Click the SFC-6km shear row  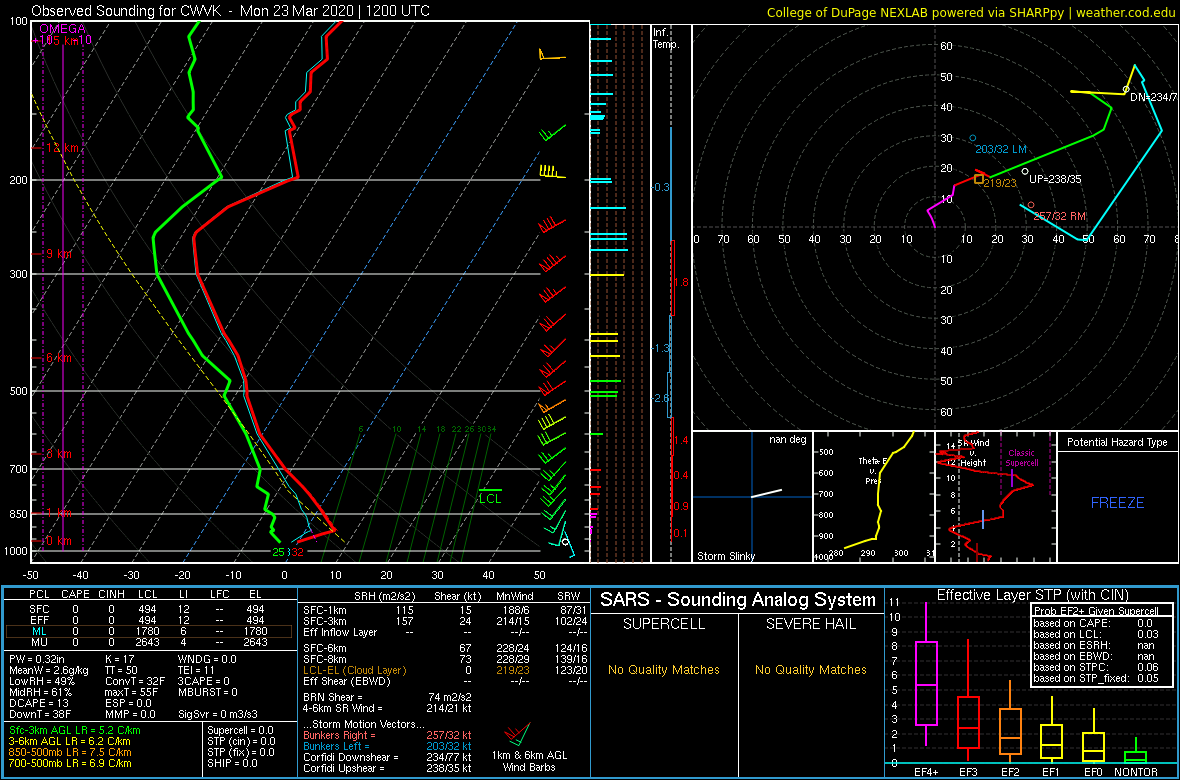pyautogui.click(x=446, y=647)
